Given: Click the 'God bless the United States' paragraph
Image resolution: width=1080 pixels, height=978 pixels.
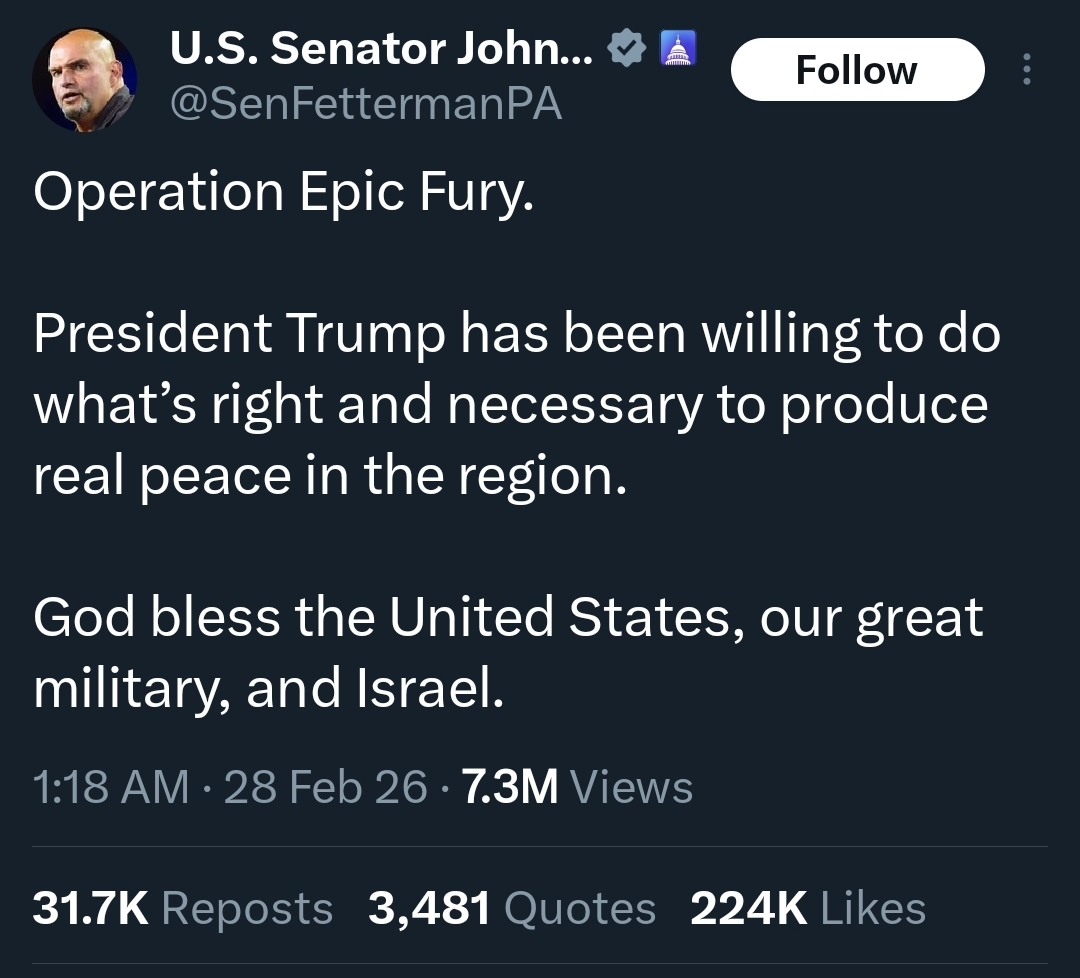Looking at the screenshot, I should coord(508,652).
